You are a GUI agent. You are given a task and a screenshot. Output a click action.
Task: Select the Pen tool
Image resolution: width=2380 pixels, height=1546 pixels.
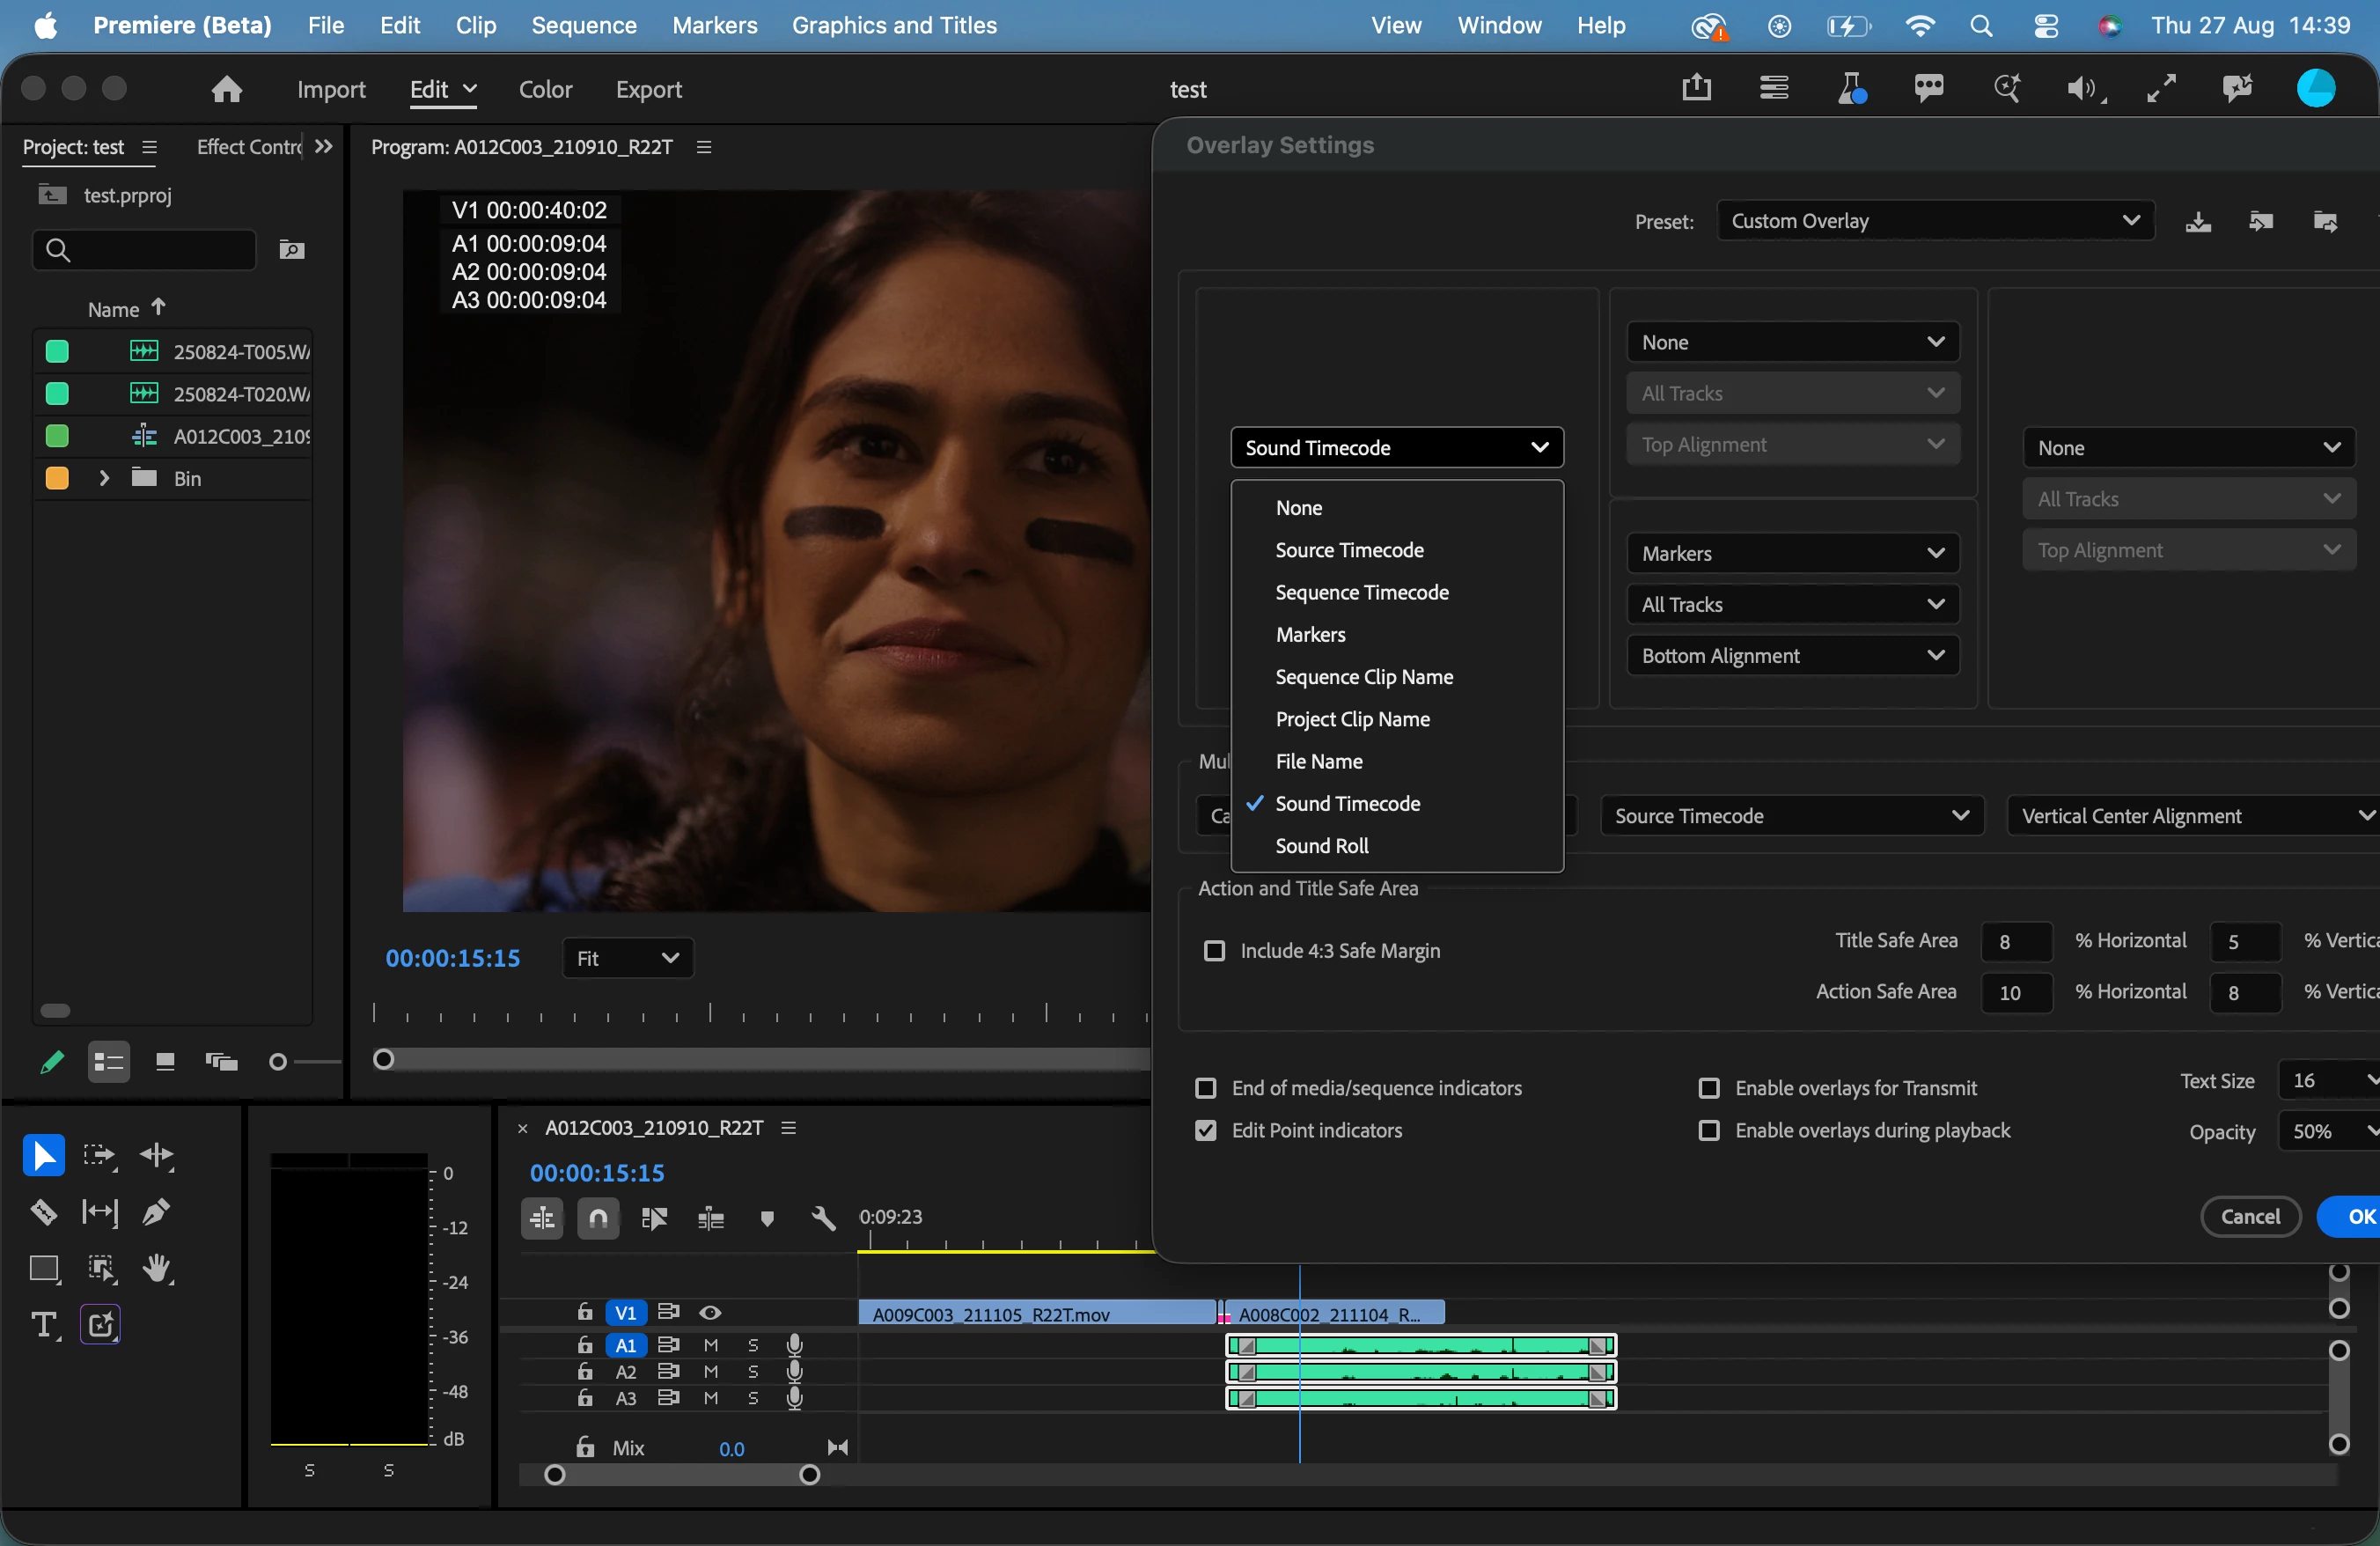[156, 1212]
